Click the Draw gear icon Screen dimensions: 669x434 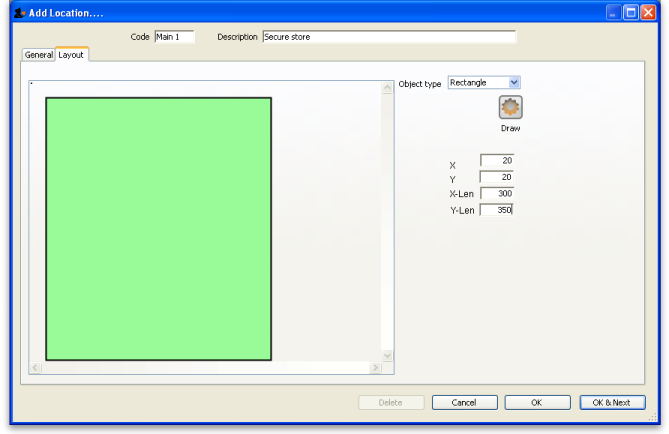click(511, 108)
